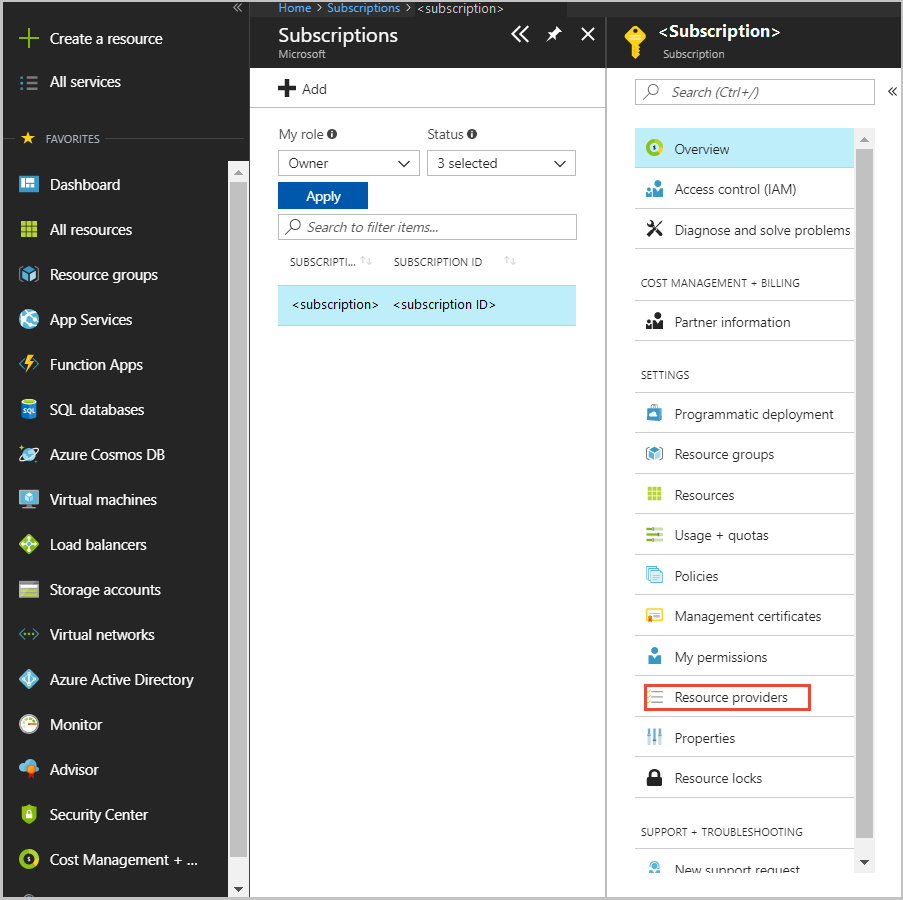
Task: Open Resource providers in settings menu
Action: pos(730,697)
